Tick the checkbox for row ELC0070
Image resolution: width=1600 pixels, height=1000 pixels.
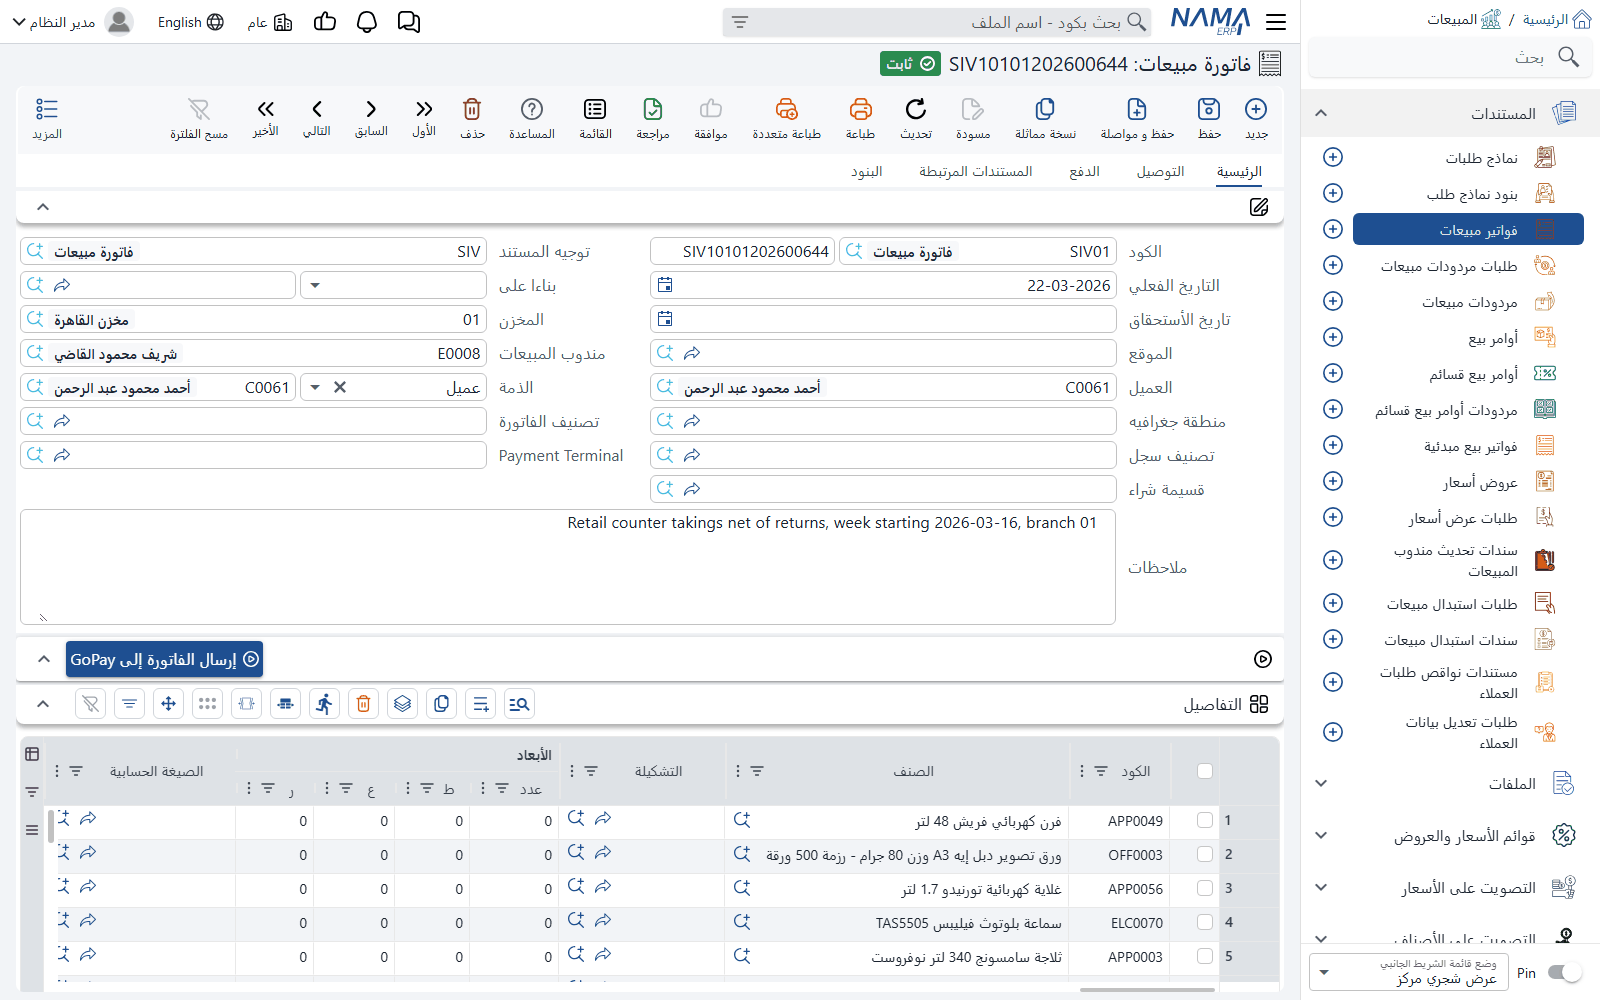pyautogui.click(x=1205, y=922)
